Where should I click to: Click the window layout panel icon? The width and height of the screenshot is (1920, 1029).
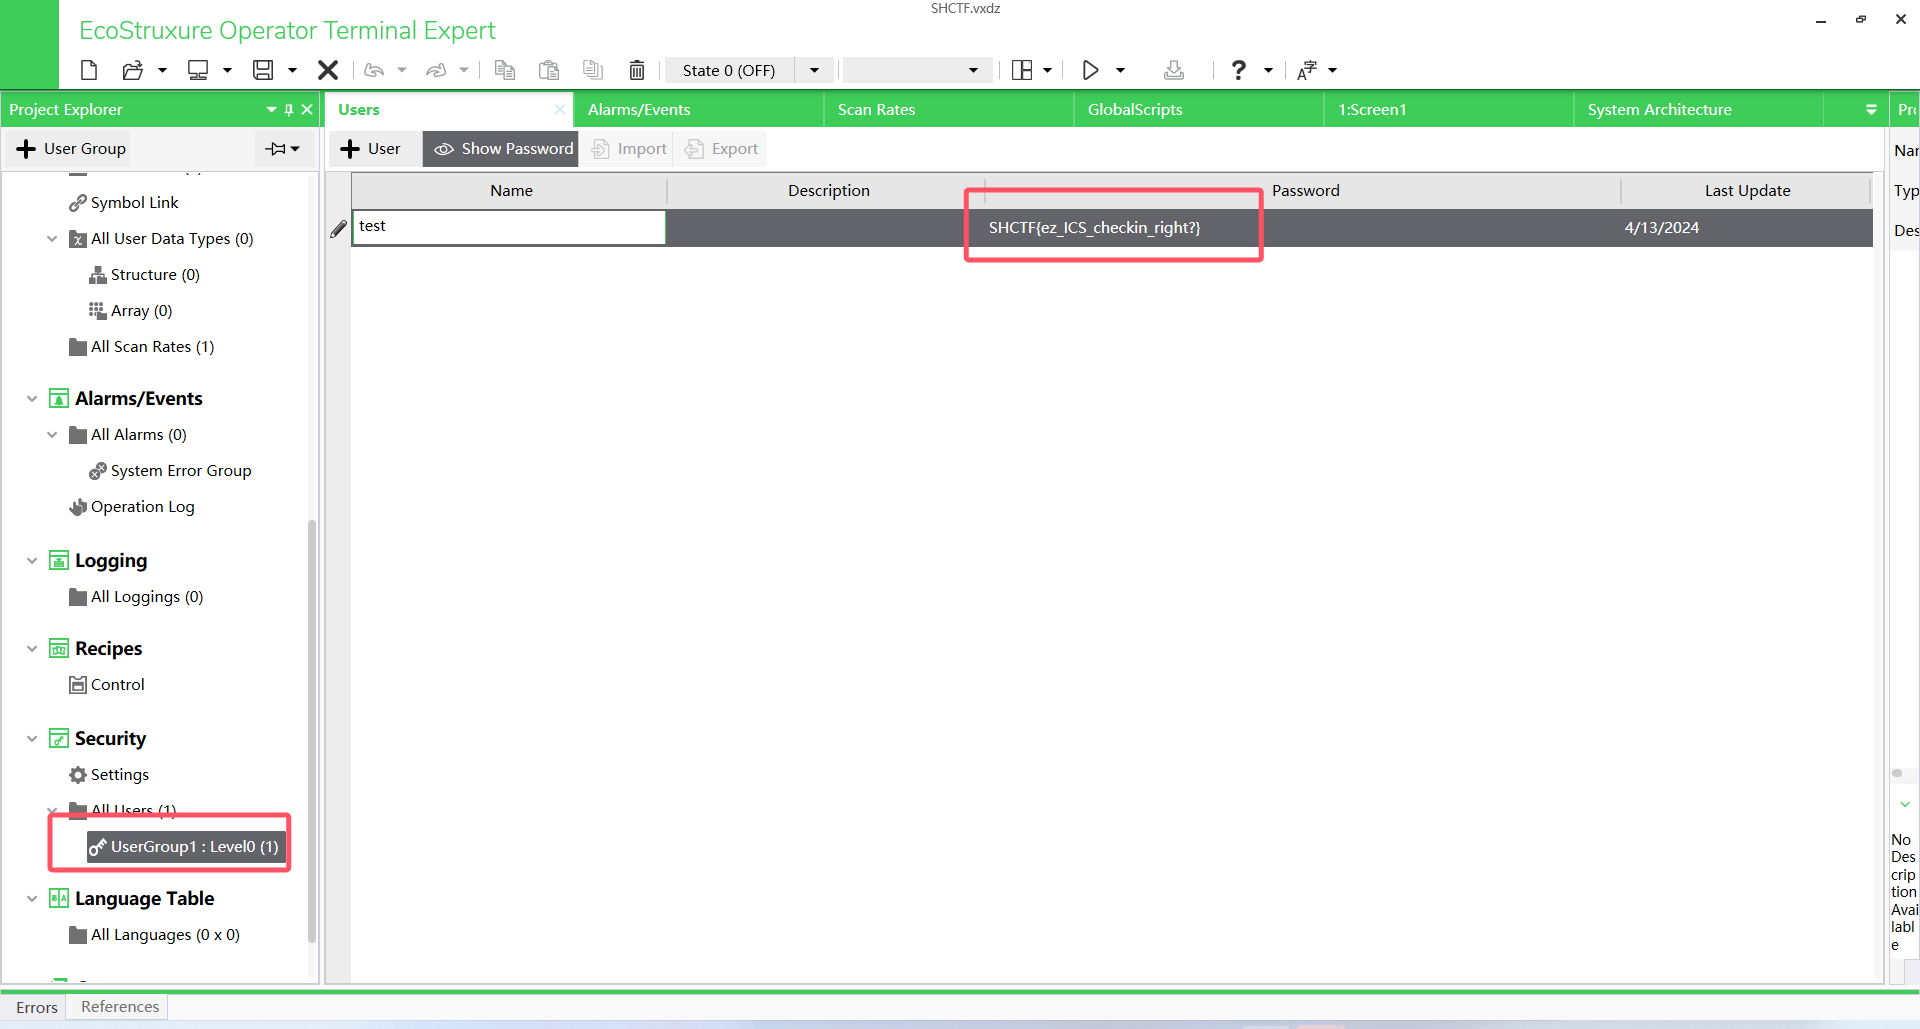1022,70
